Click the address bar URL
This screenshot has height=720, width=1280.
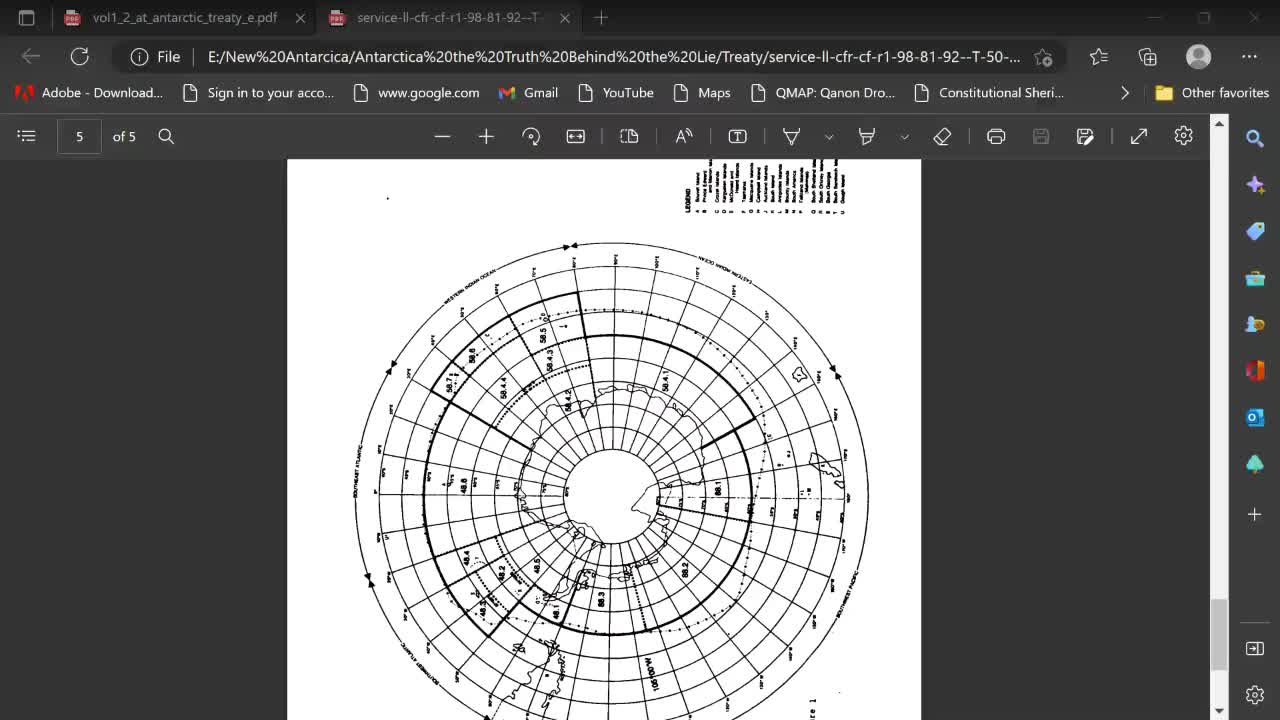coord(614,57)
